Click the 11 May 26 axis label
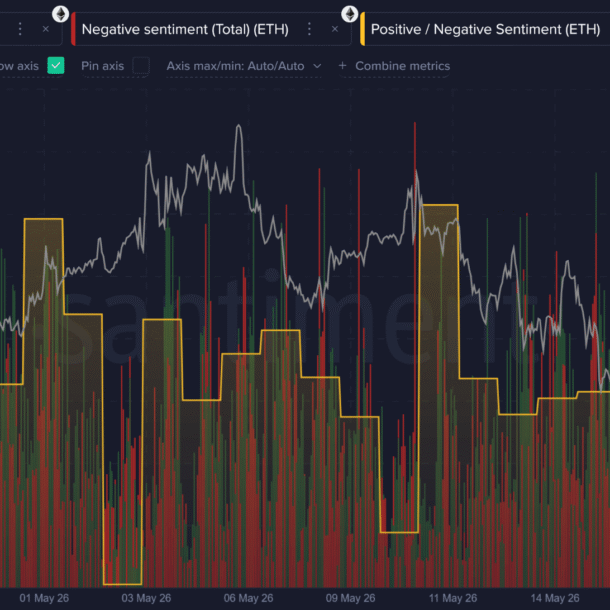Viewport: 610px width, 610px height. tap(452, 598)
